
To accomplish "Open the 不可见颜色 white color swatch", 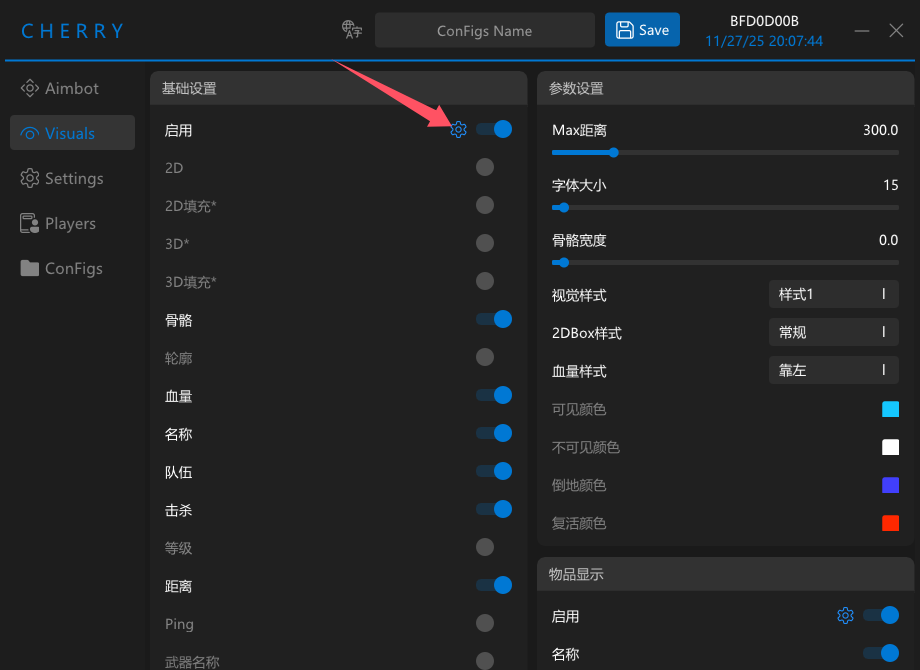I will tap(890, 447).
